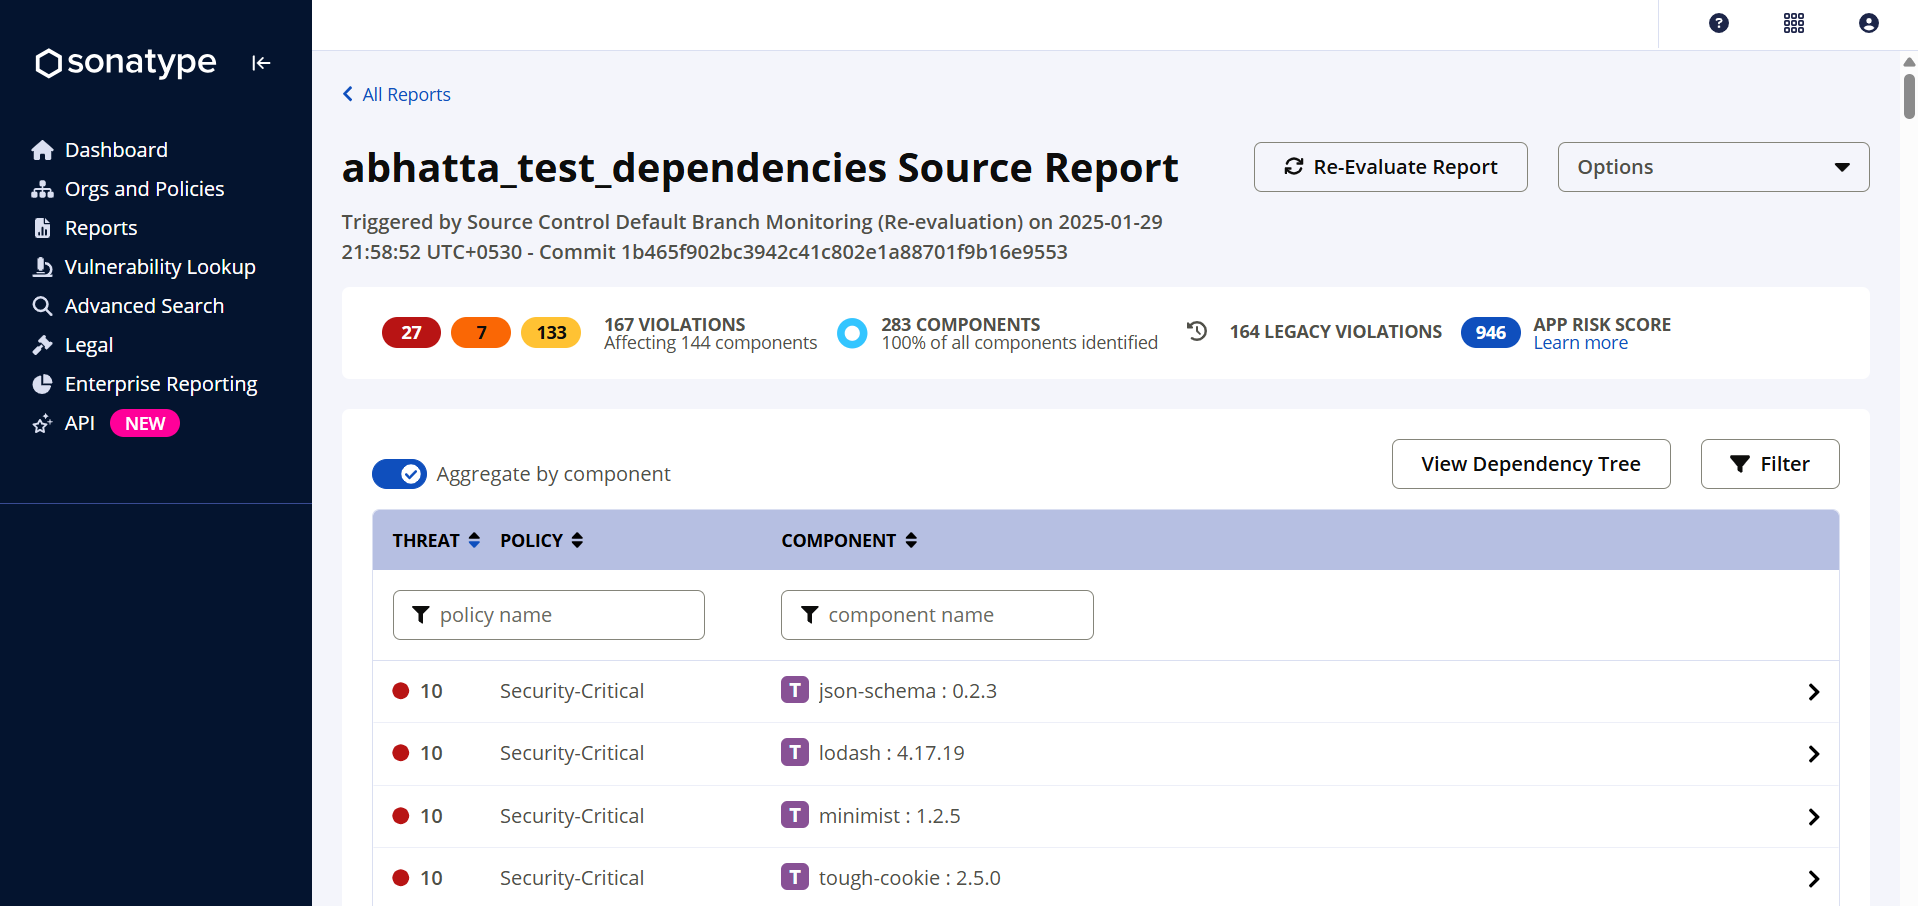Click '164 LEGACY VIOLATIONS' text

point(1335,332)
